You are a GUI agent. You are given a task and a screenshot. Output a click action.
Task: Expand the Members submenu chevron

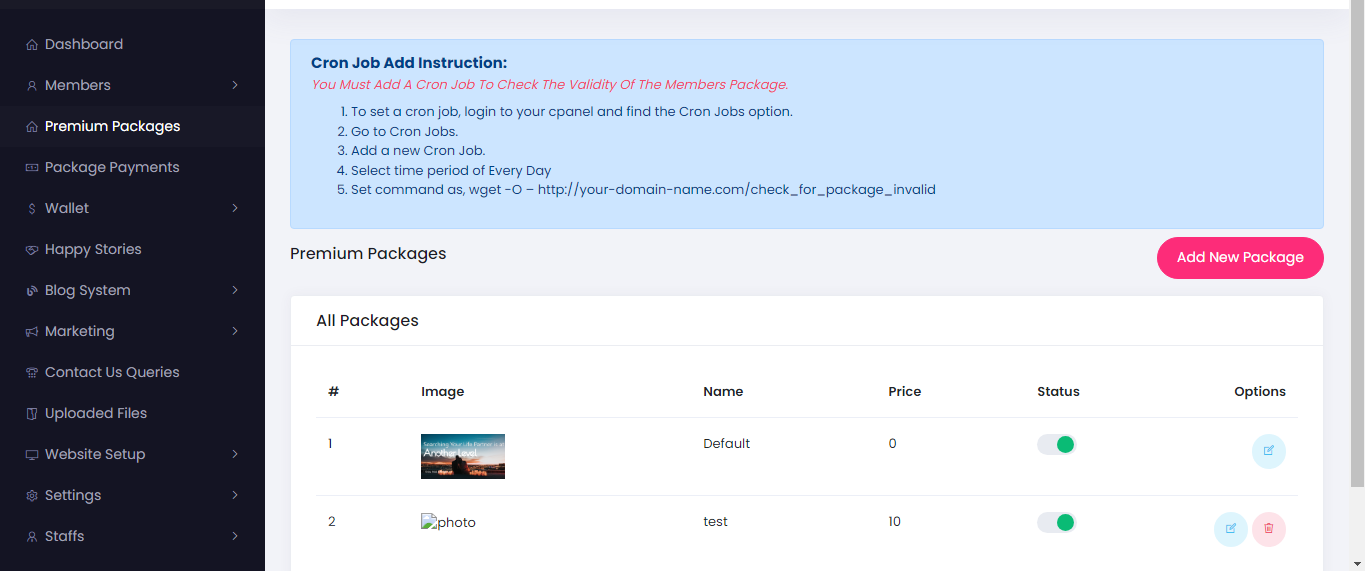tap(235, 86)
